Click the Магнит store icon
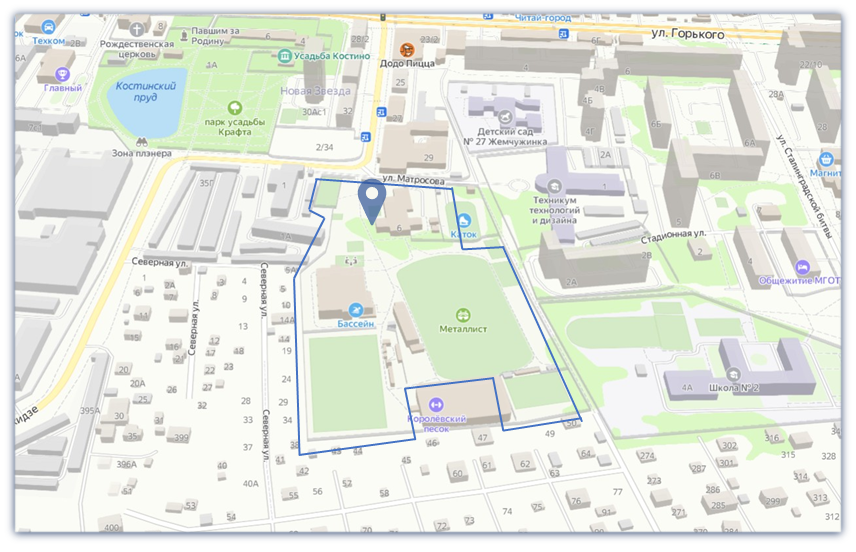The width and height of the screenshot is (856, 552). [x=826, y=159]
